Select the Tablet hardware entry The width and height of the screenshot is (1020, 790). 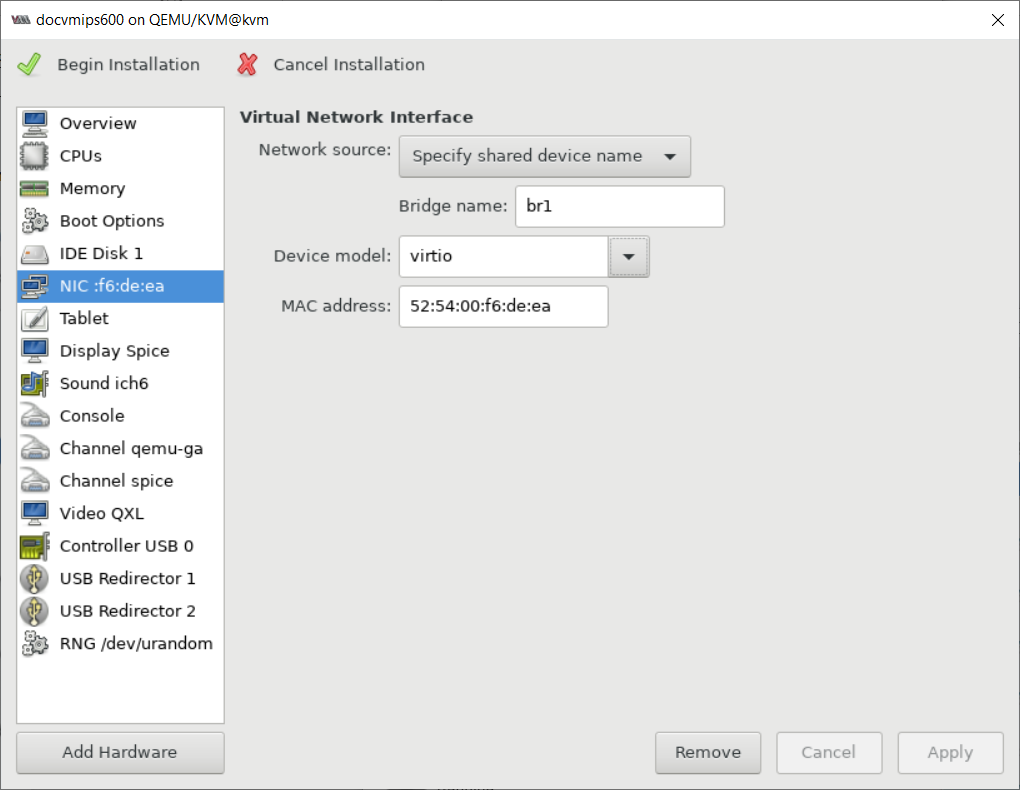coord(120,318)
